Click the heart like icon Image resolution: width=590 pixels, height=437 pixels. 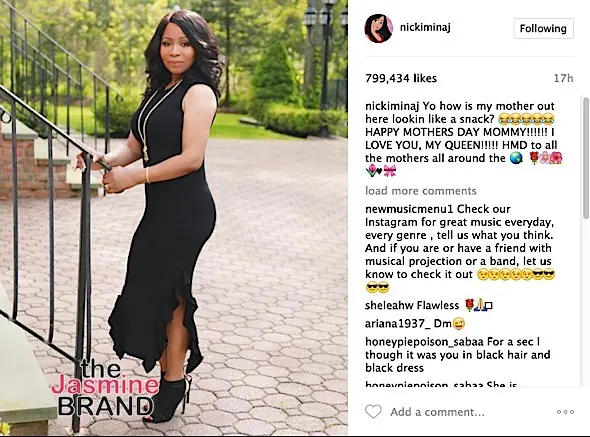pos(373,411)
